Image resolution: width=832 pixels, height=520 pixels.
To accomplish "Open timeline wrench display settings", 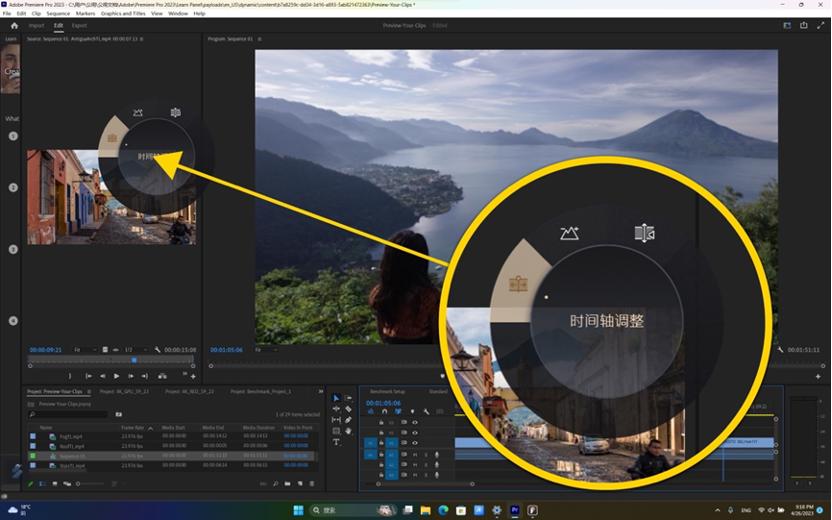I will (x=426, y=412).
